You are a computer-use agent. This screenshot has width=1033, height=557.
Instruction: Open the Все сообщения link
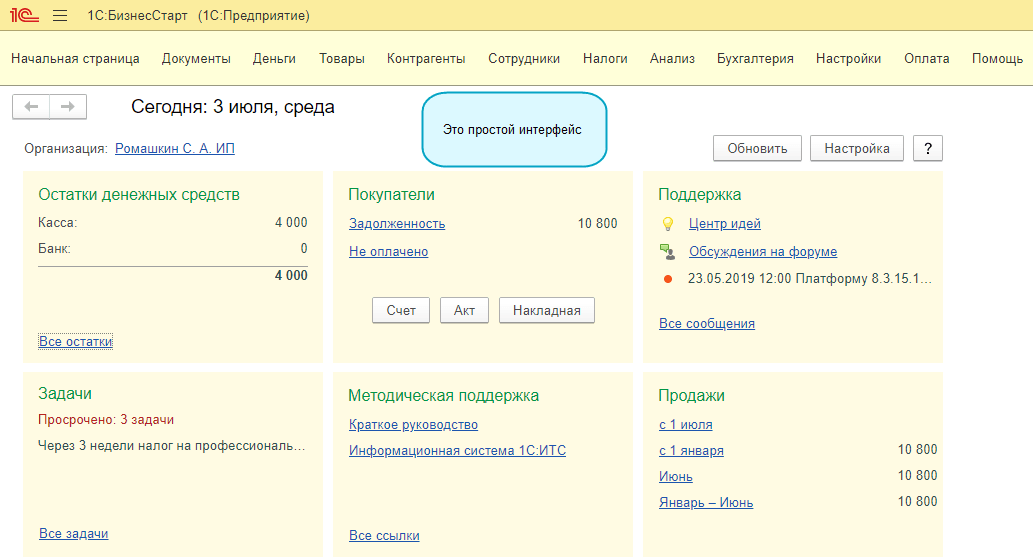pyautogui.click(x=707, y=323)
